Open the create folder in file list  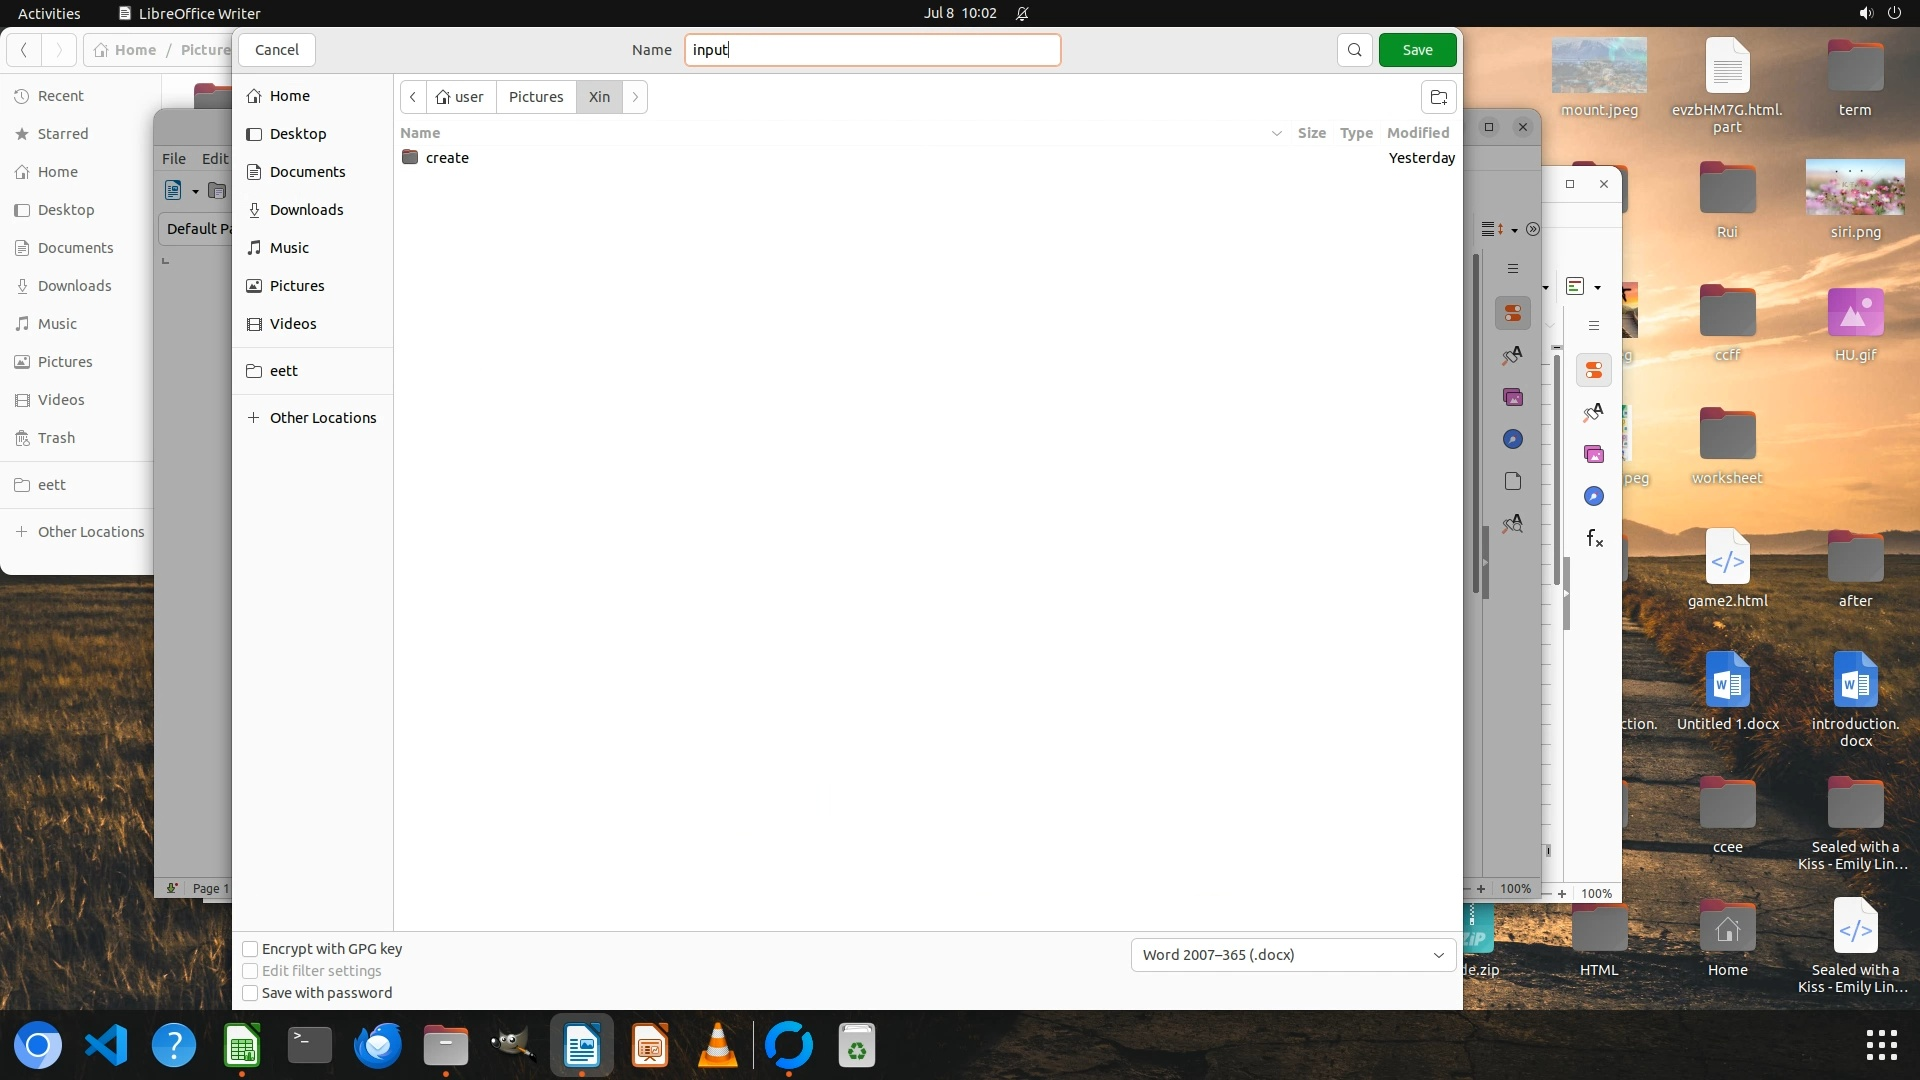pyautogui.click(x=446, y=158)
